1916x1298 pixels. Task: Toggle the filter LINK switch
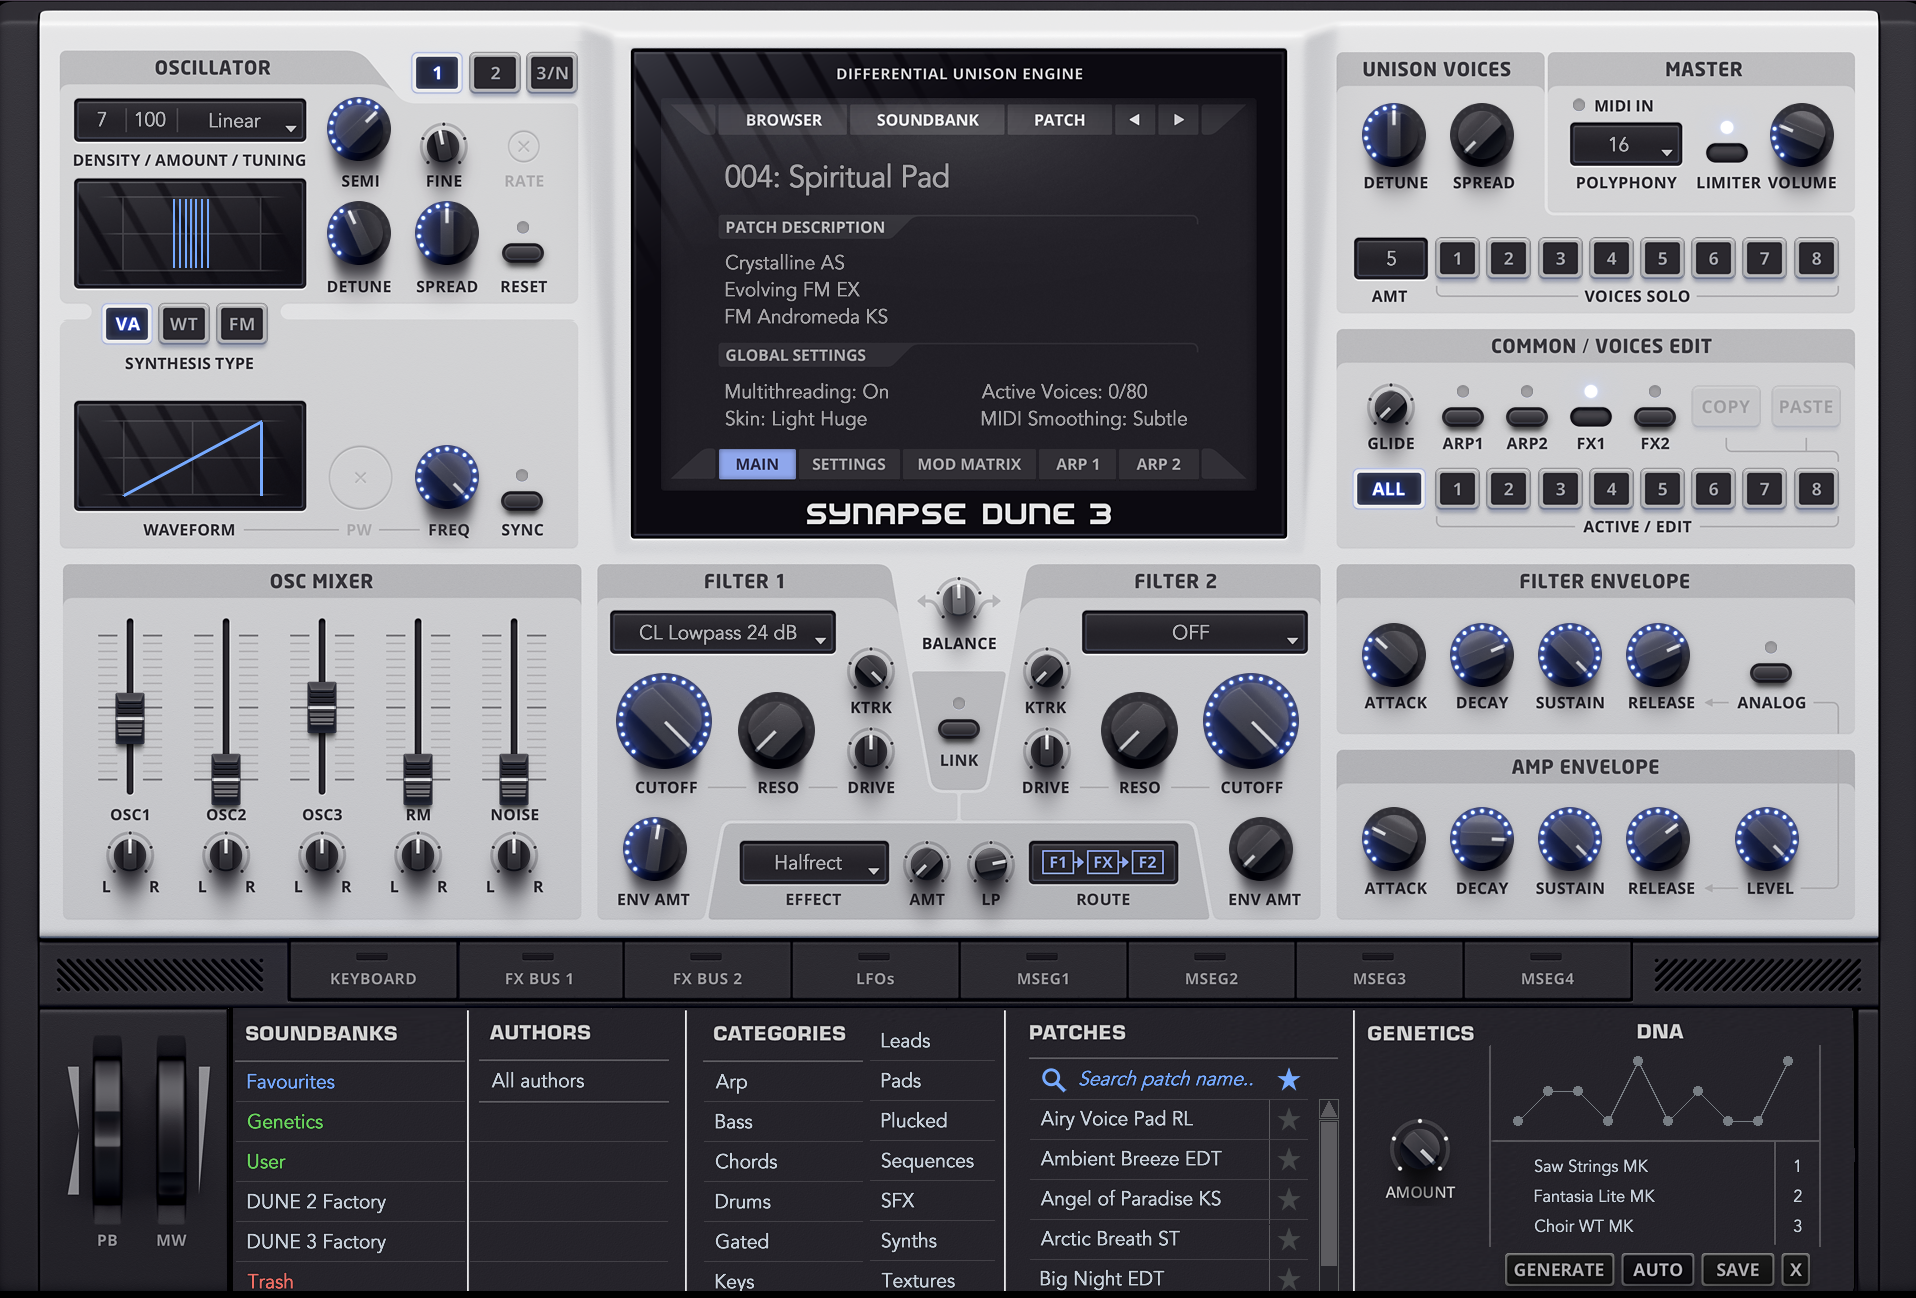(x=959, y=729)
